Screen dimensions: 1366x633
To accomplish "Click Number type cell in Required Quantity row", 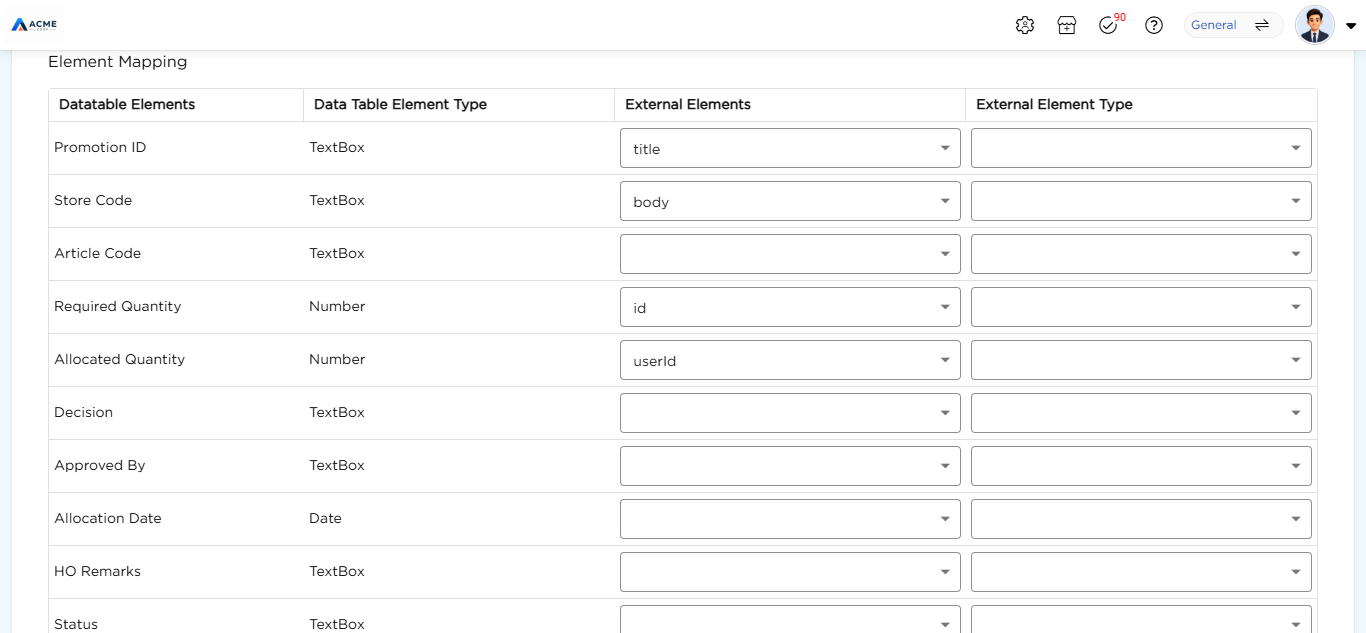I will pos(337,306).
